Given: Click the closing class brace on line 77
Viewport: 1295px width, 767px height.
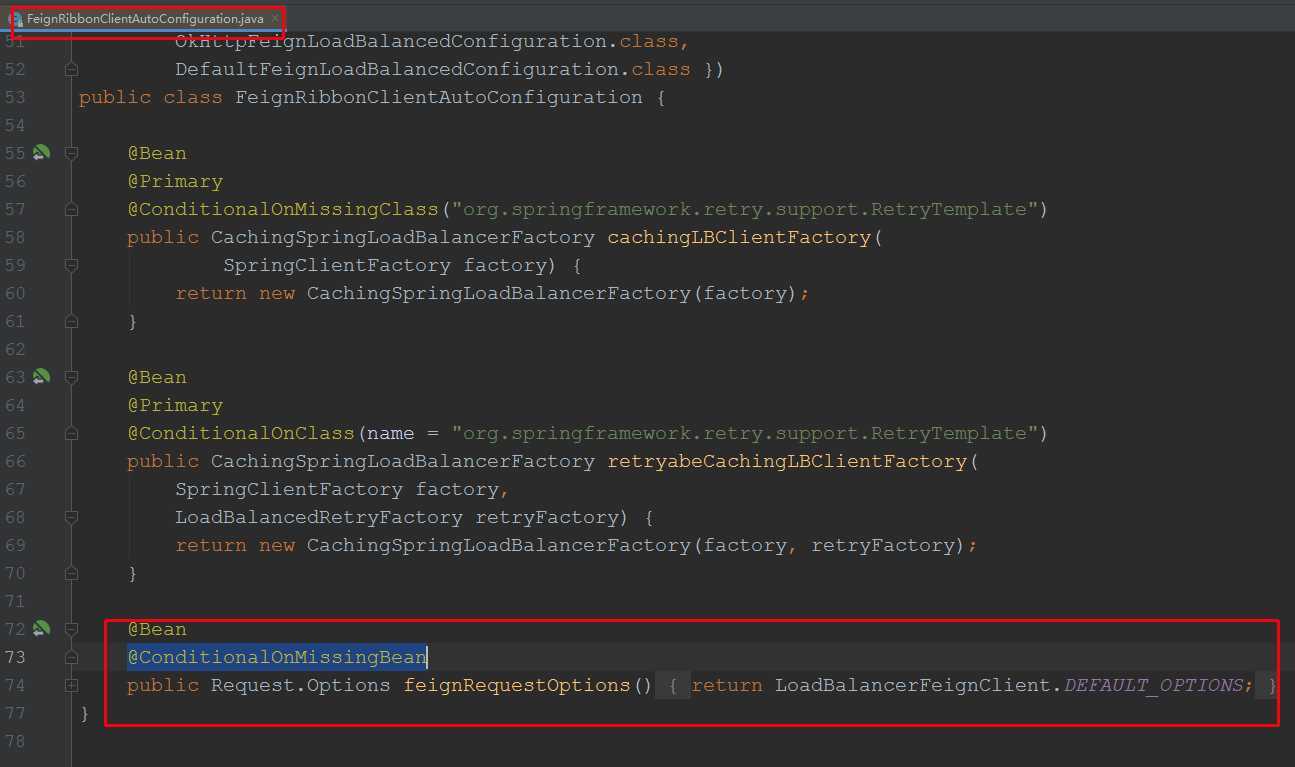Looking at the screenshot, I should point(85,713).
